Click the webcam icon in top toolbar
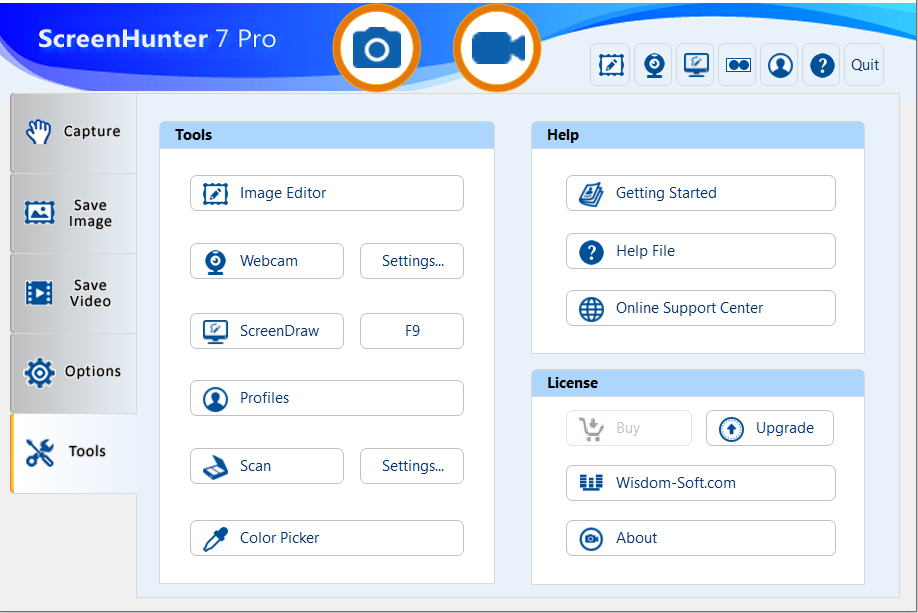The width and height of the screenshot is (918, 613). [x=653, y=65]
